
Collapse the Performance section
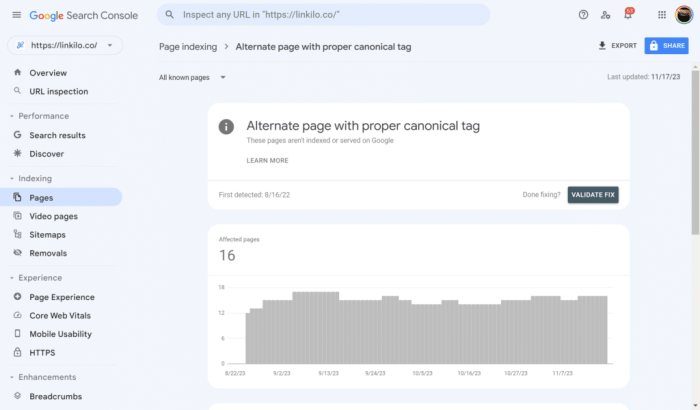pyautogui.click(x=12, y=116)
